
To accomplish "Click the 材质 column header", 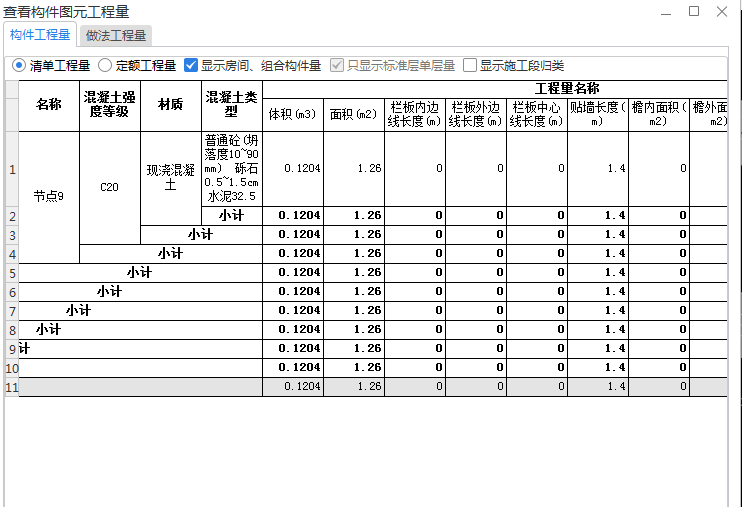I will pos(171,106).
